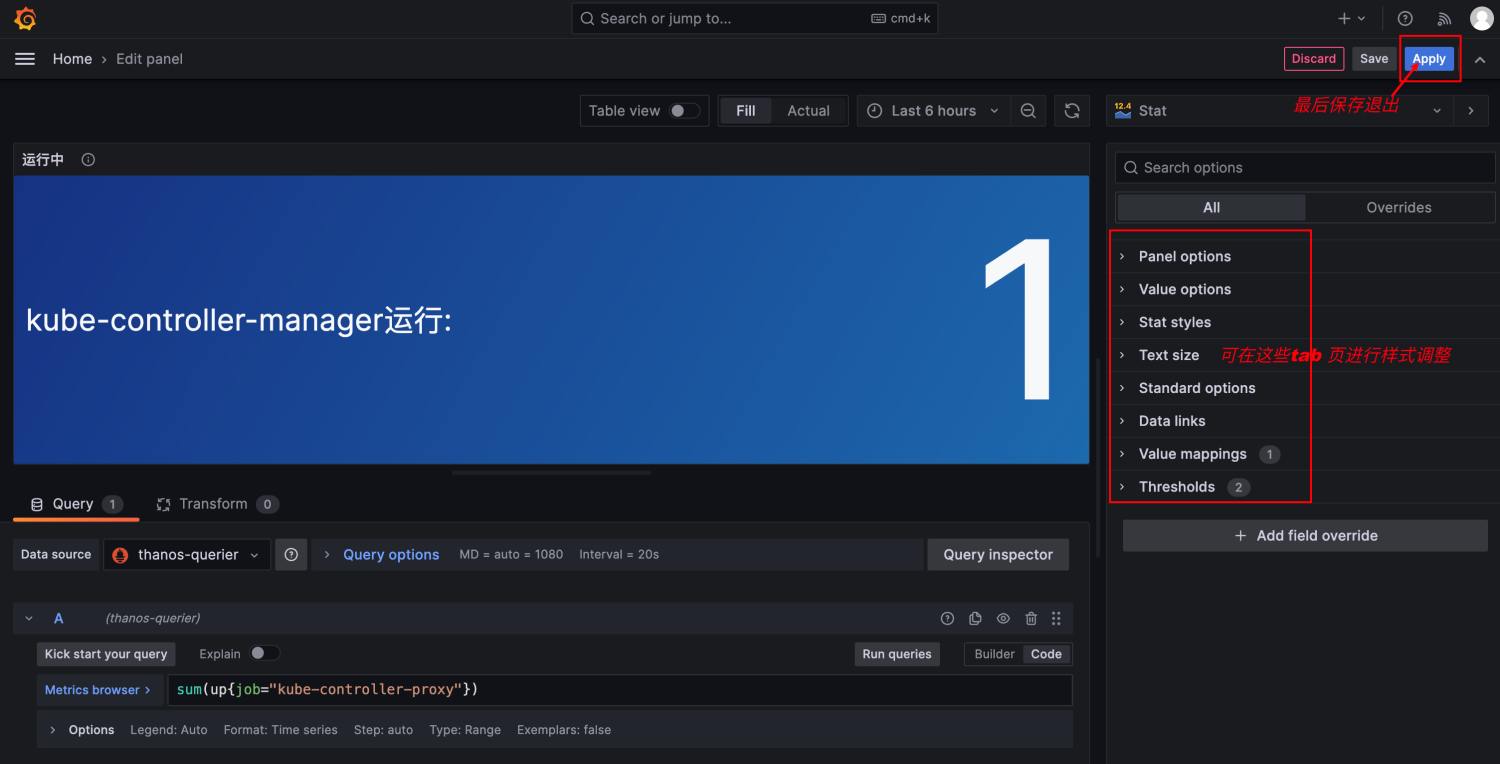The image size is (1500, 764).
Task: Click the 'MD = auto = 1080' text
Action: click(x=511, y=555)
